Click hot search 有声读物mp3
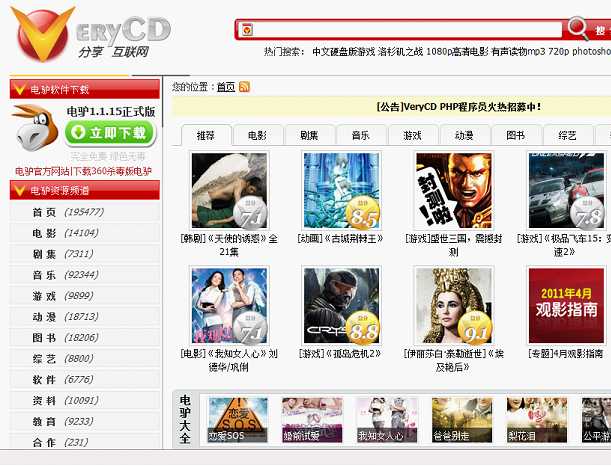 pos(518,51)
